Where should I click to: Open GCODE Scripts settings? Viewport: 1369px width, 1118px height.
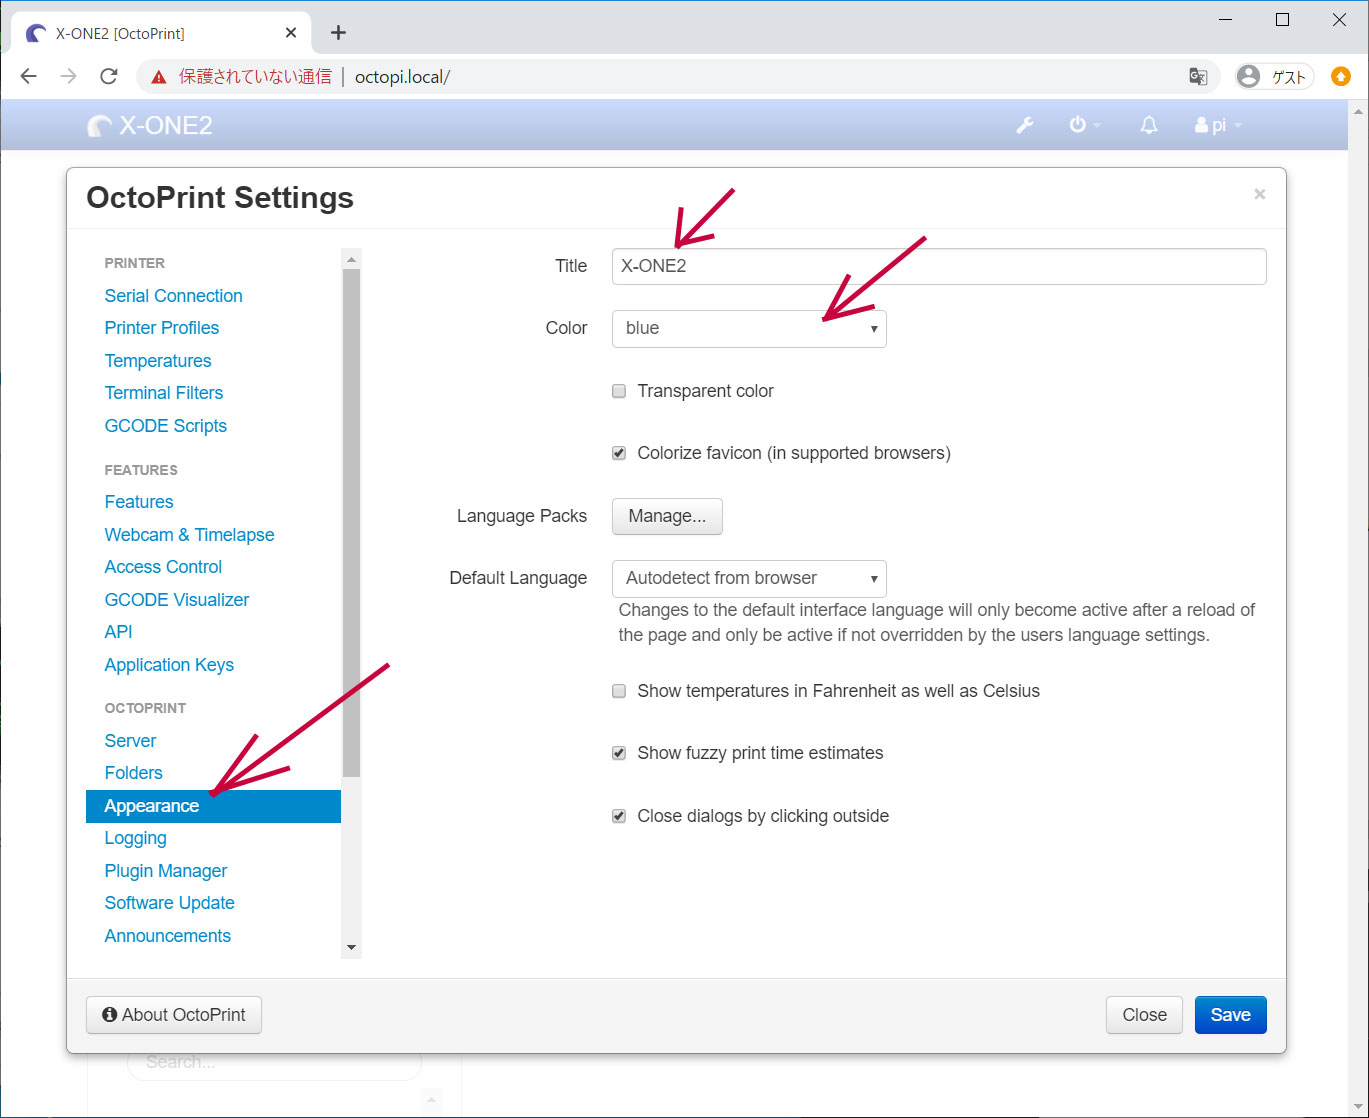point(165,426)
